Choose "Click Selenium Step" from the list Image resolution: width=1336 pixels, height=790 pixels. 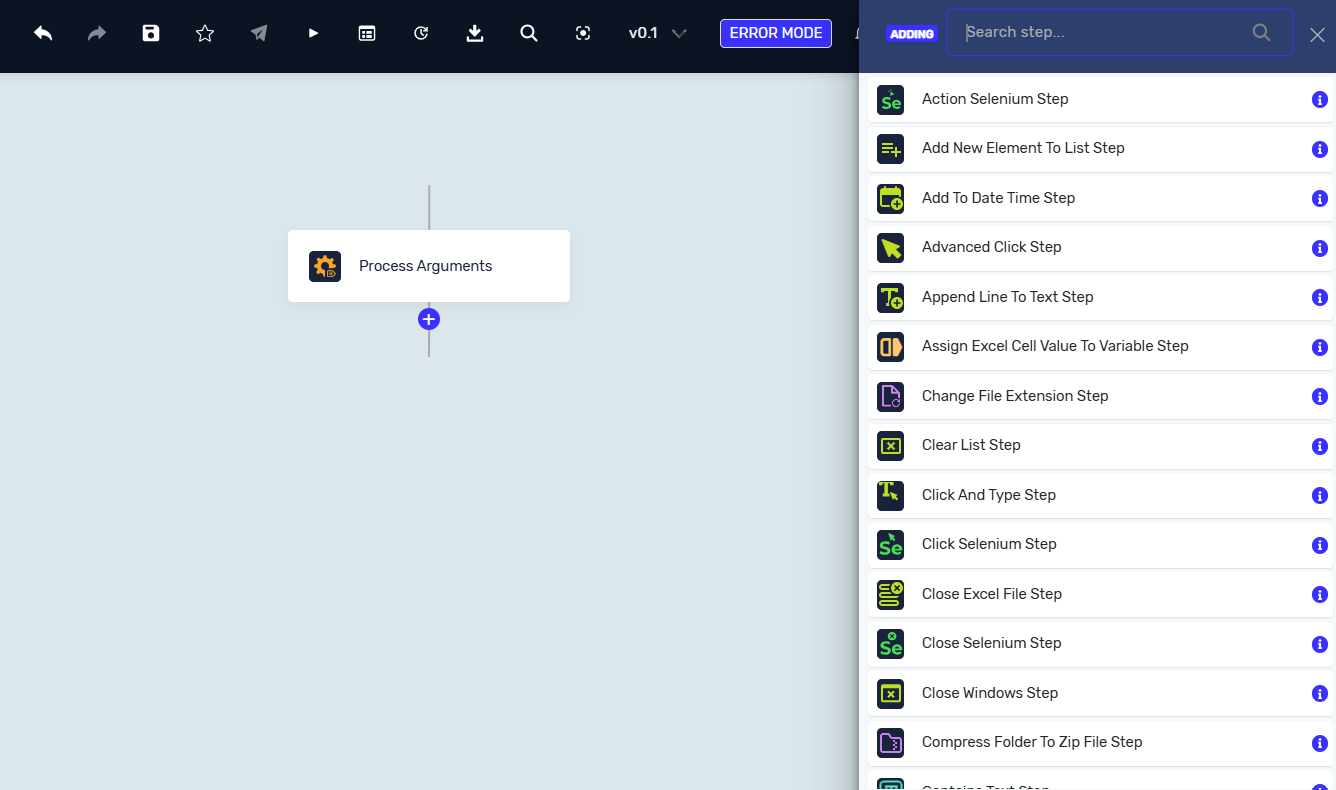[1100, 545]
